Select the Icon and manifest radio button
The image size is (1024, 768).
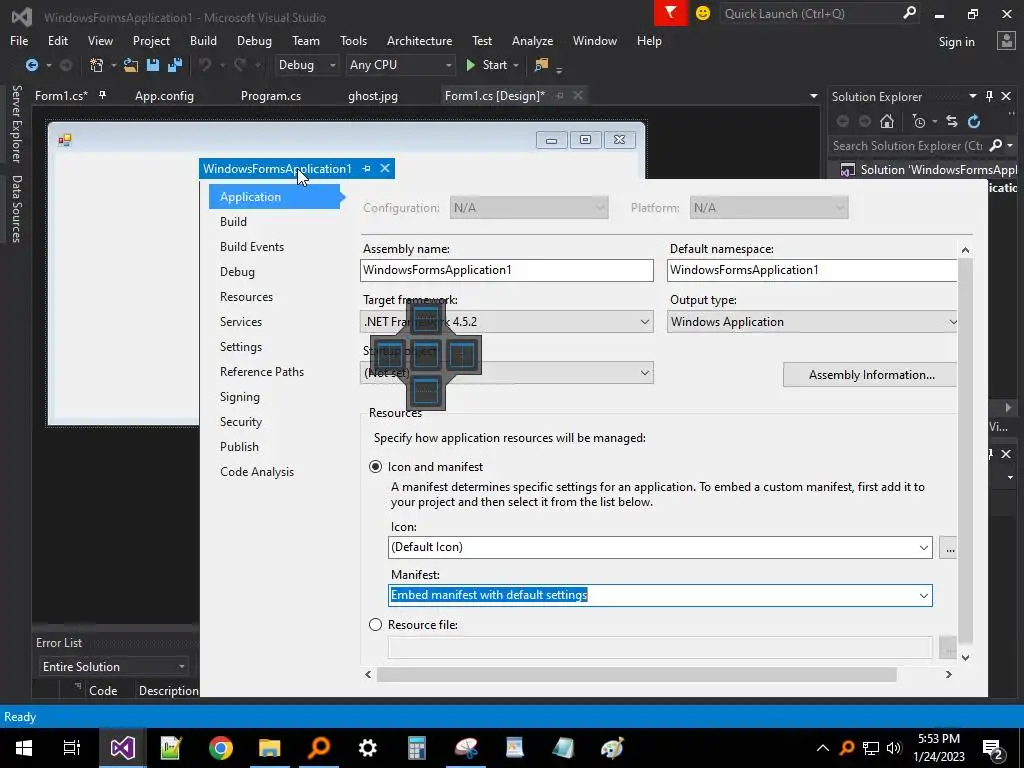point(376,467)
